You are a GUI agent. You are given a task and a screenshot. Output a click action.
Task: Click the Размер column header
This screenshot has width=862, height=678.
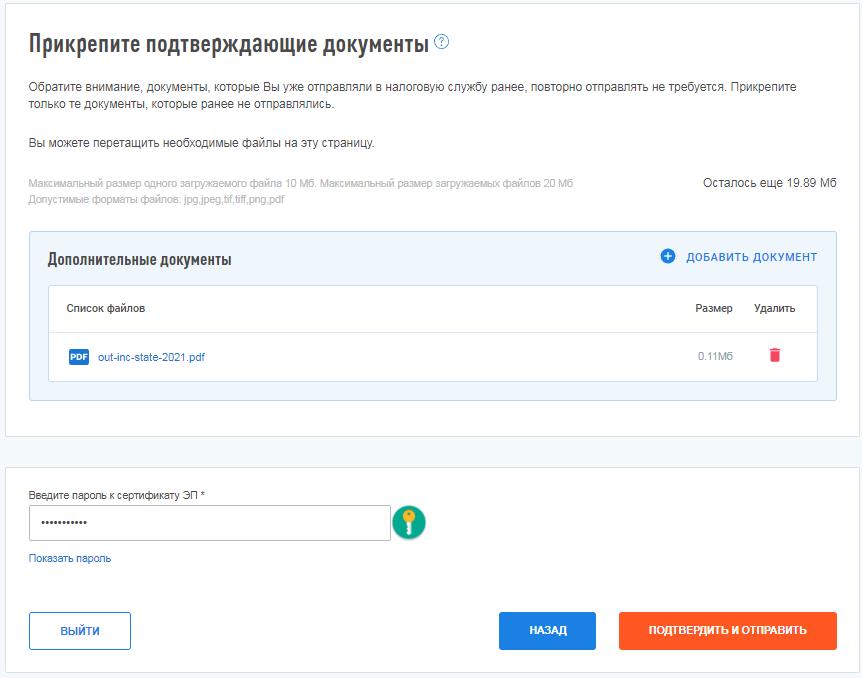coord(713,308)
